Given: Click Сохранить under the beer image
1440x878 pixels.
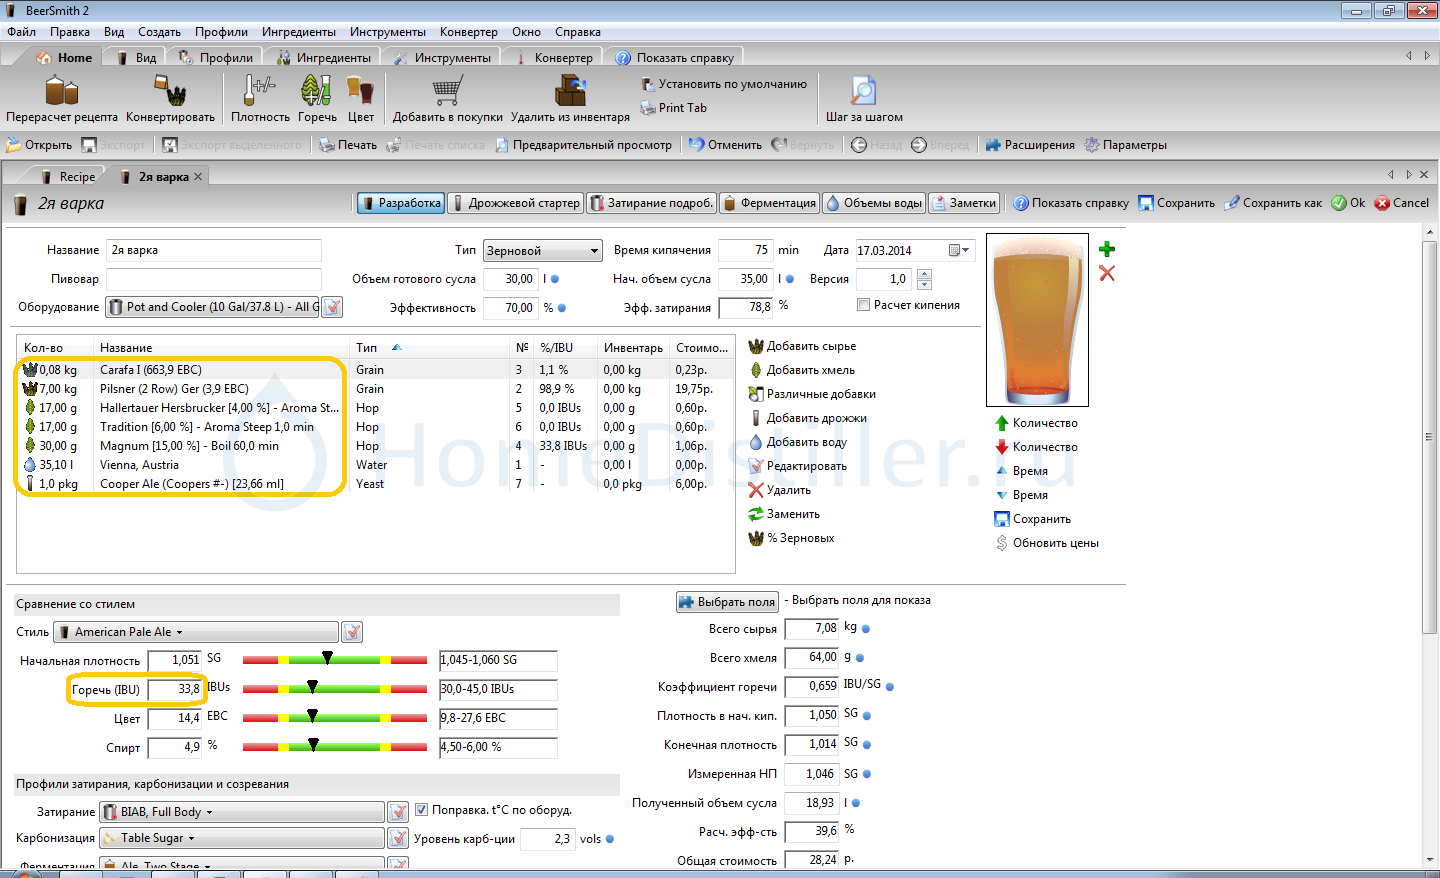Looking at the screenshot, I should pyautogui.click(x=1032, y=519).
